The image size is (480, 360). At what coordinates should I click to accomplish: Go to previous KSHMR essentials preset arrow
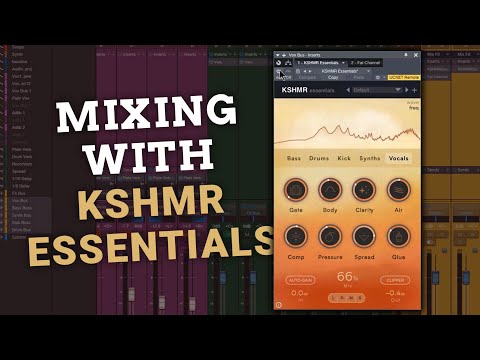click(348, 90)
